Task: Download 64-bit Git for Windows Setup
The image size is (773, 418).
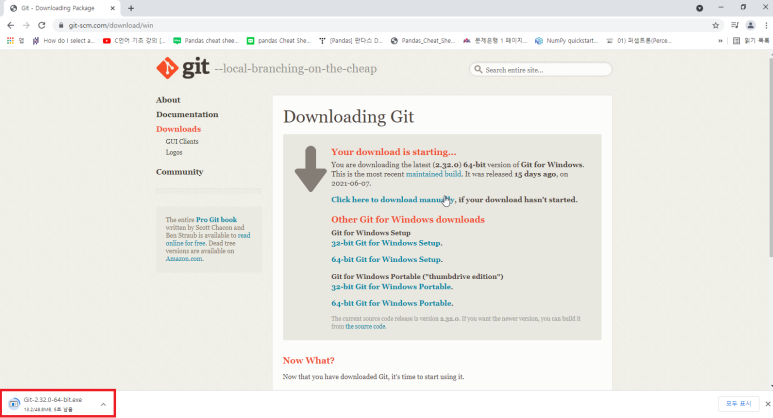Action: click(386, 259)
